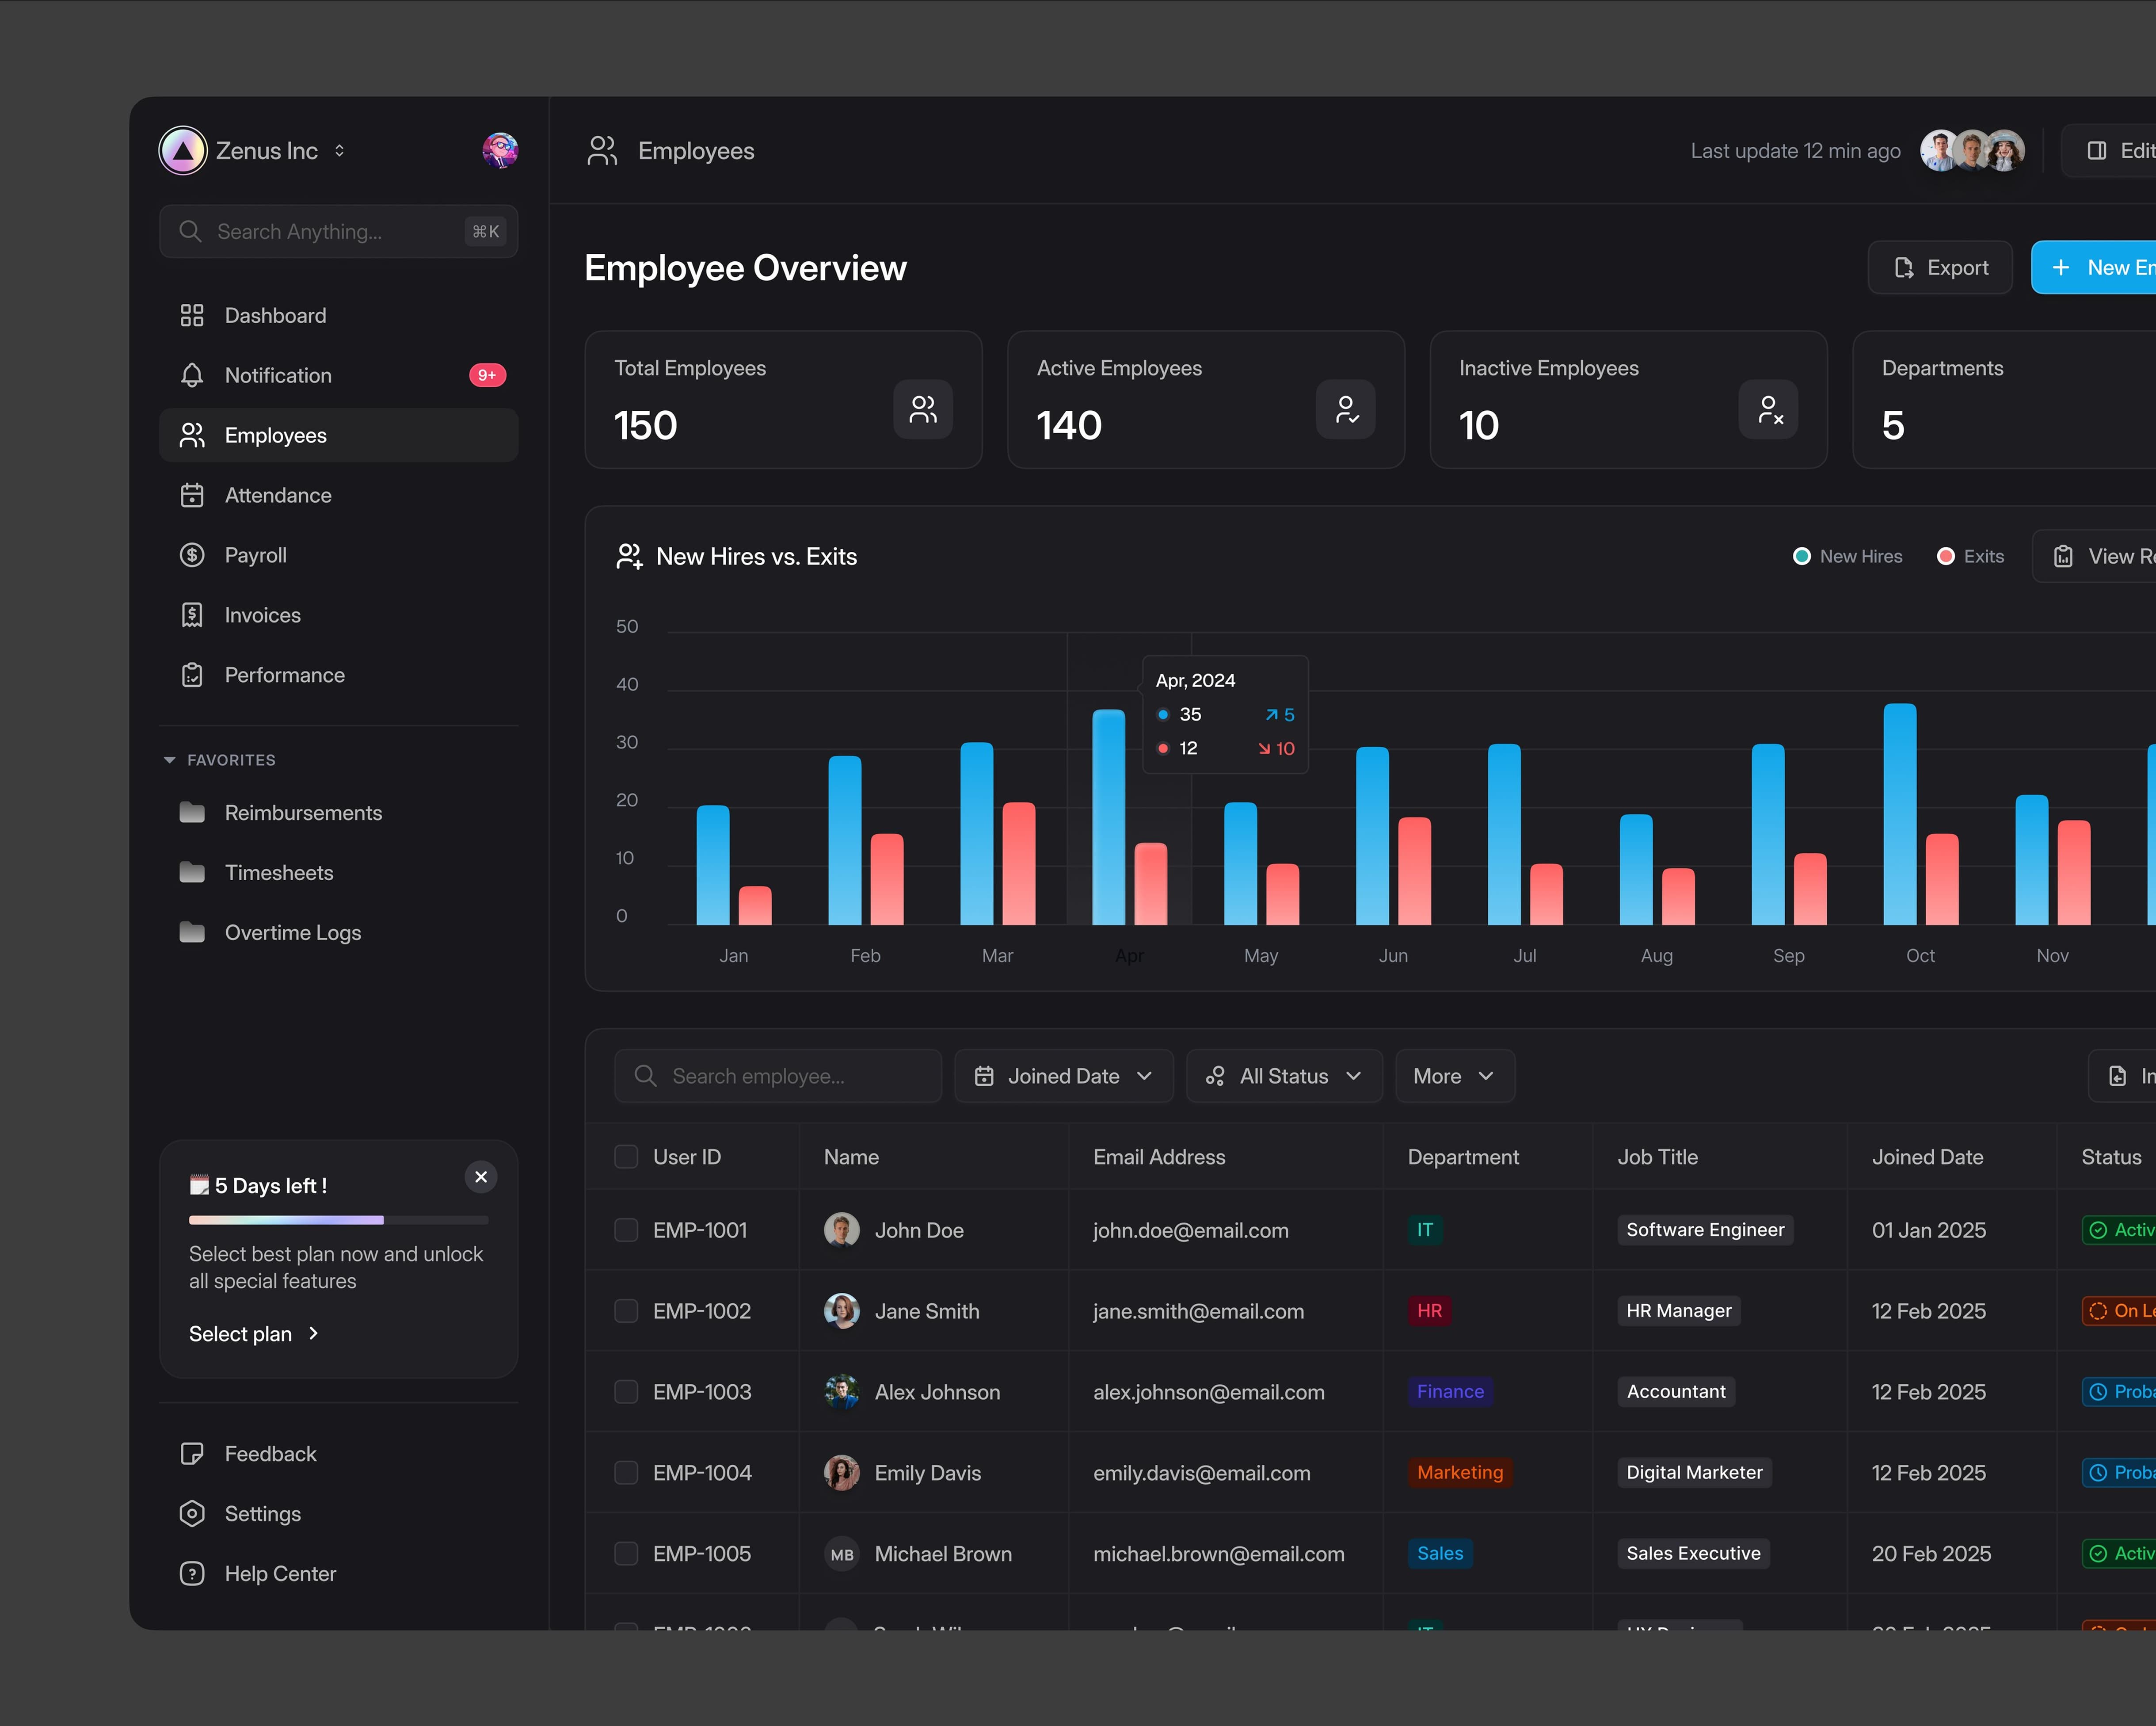Open Timesheets favorite

click(x=339, y=873)
